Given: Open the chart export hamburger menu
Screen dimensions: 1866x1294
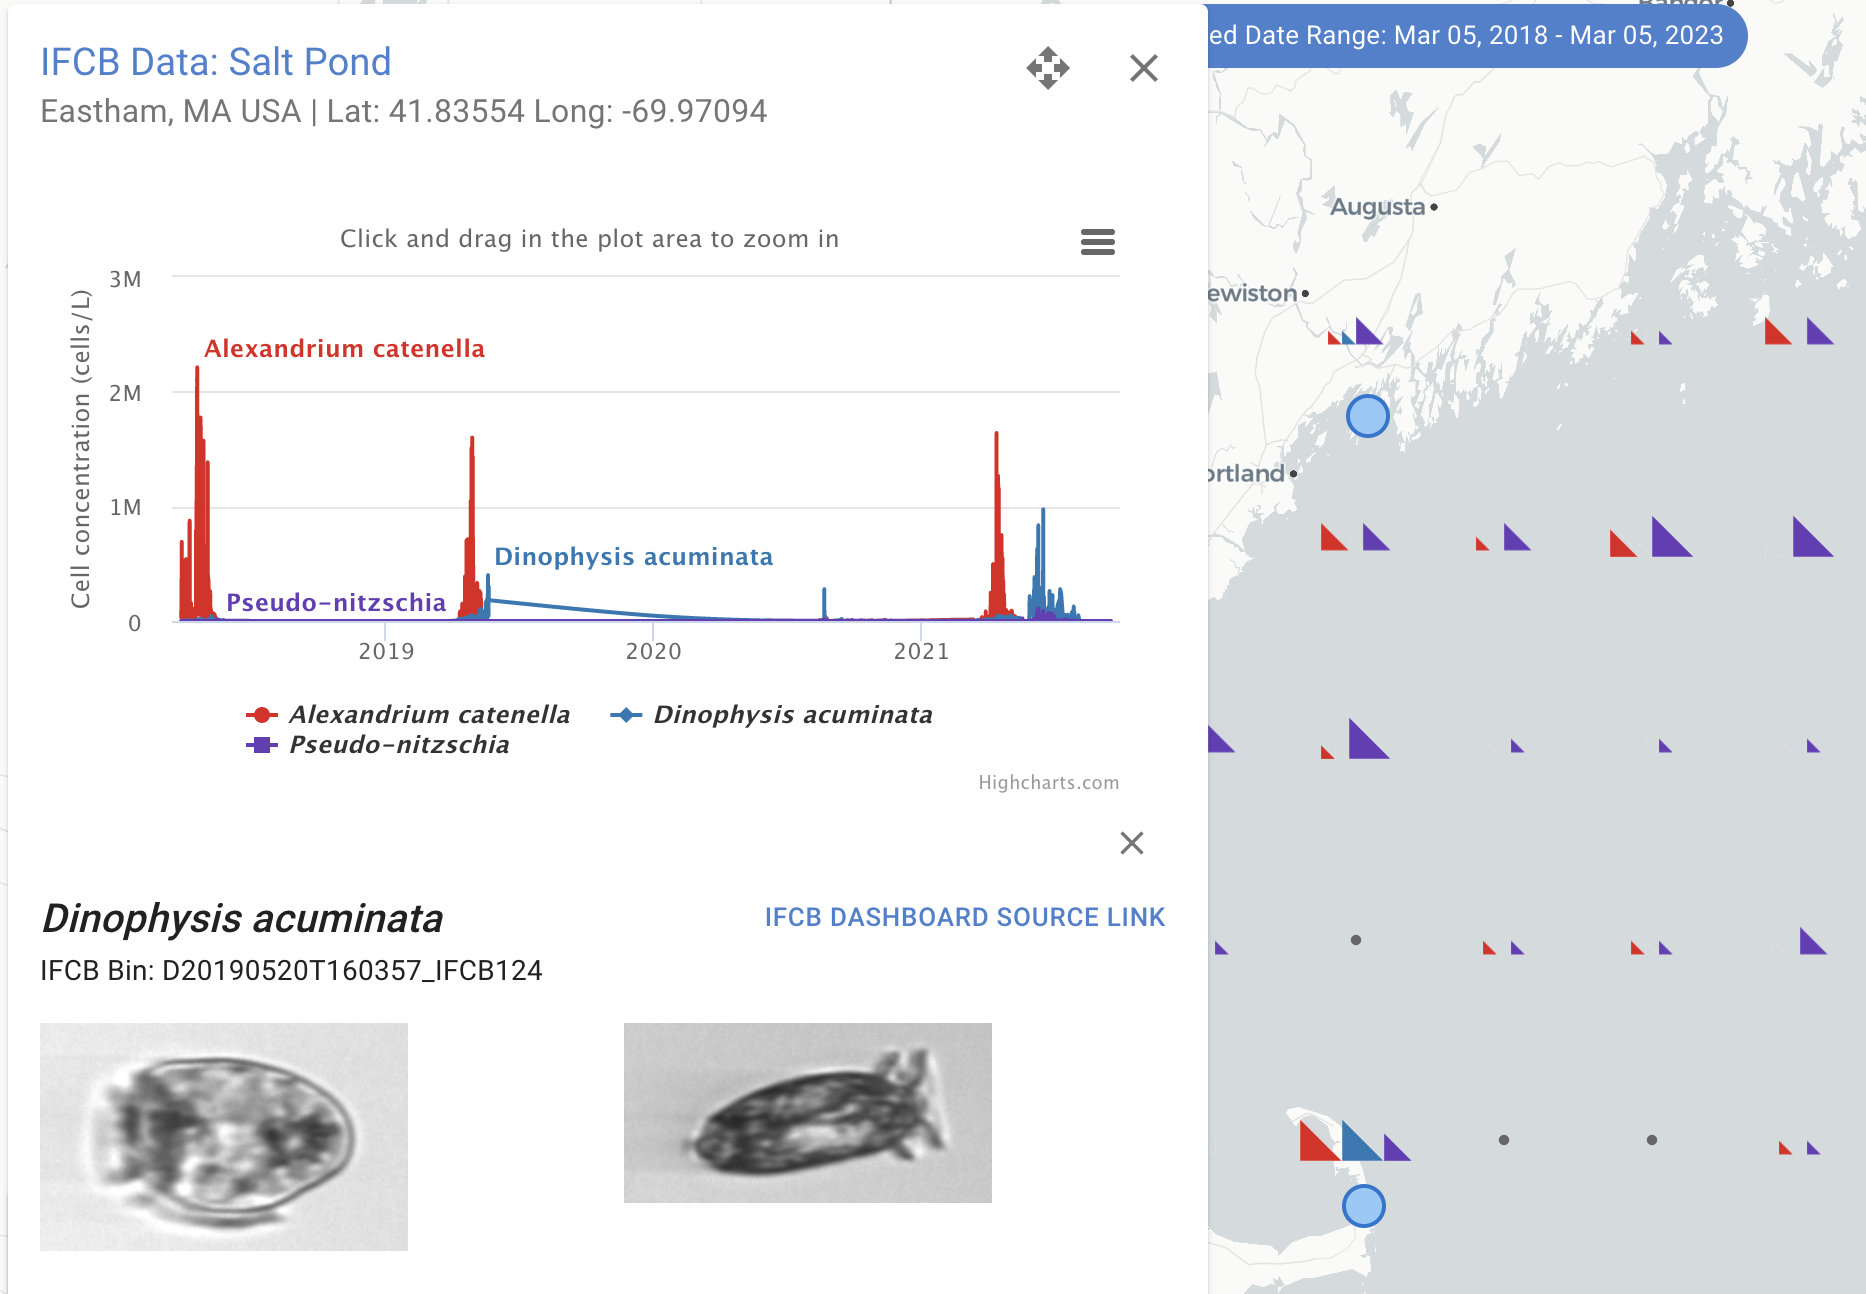Looking at the screenshot, I should pos(1097,241).
